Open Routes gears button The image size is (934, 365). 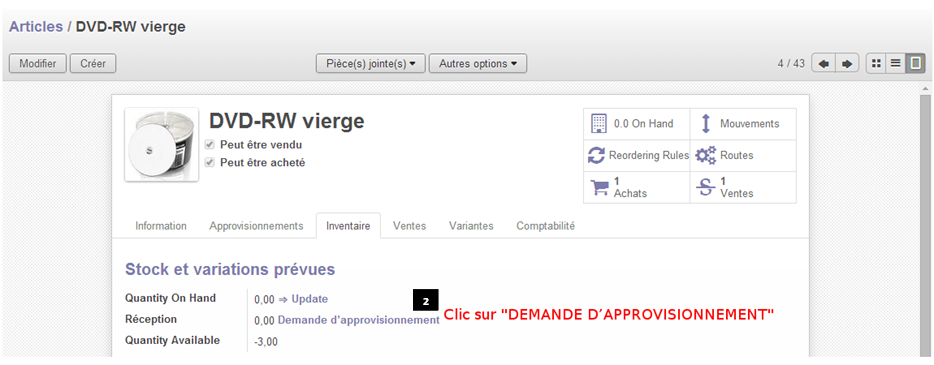click(x=743, y=155)
